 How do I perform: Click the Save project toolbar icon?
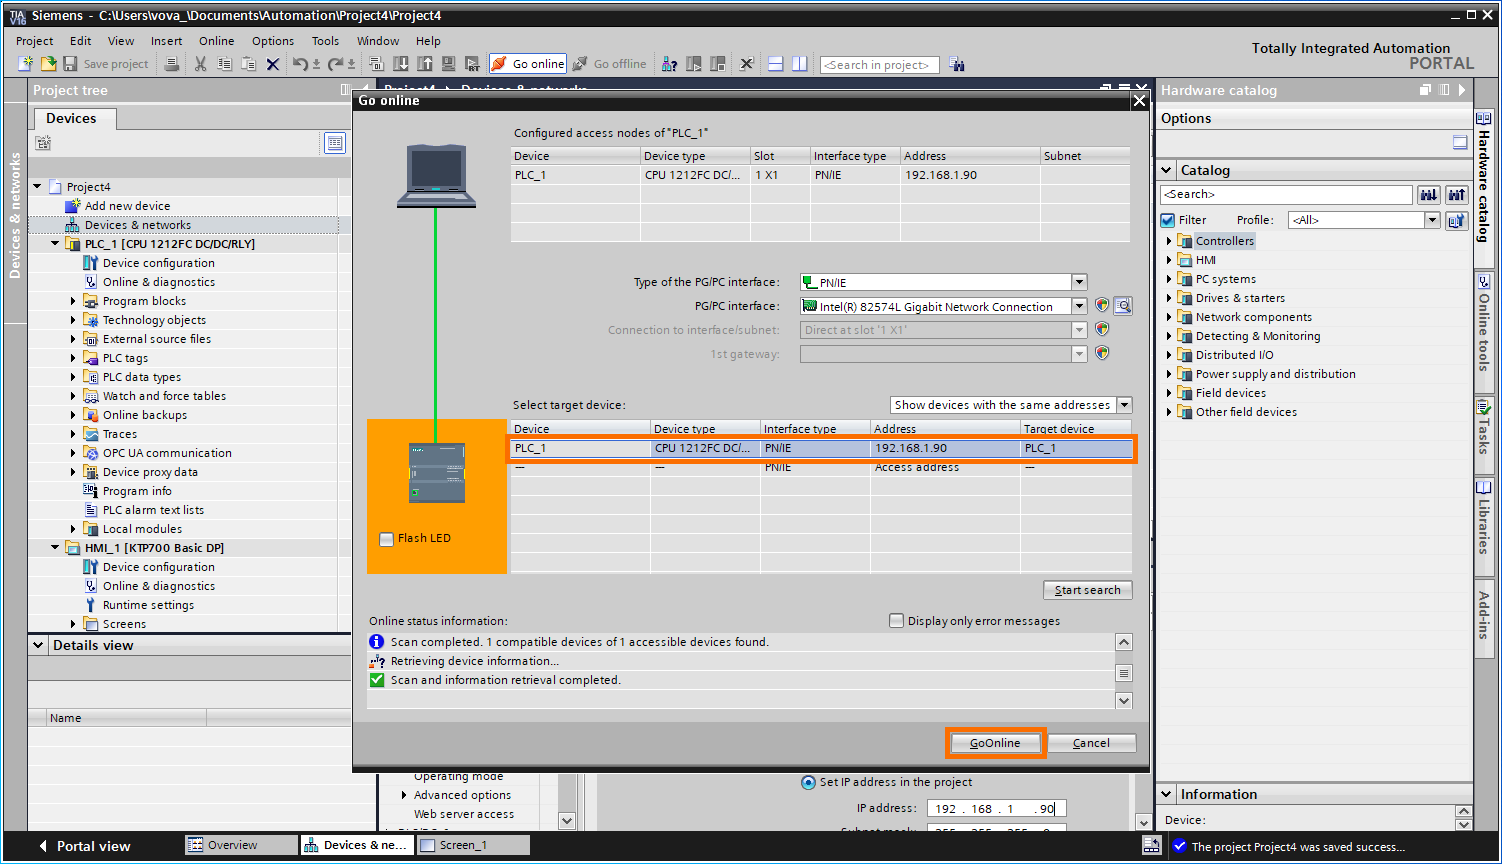(69, 63)
